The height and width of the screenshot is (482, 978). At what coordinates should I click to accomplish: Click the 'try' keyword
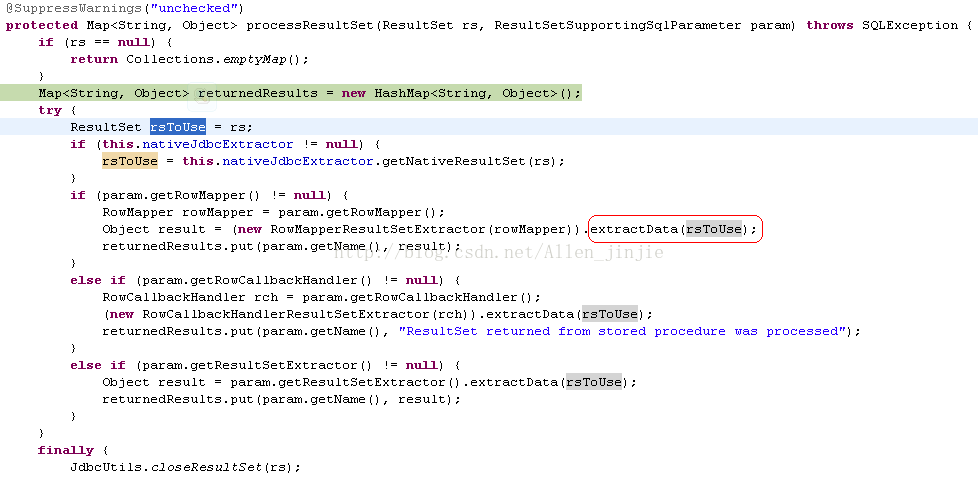click(50, 110)
